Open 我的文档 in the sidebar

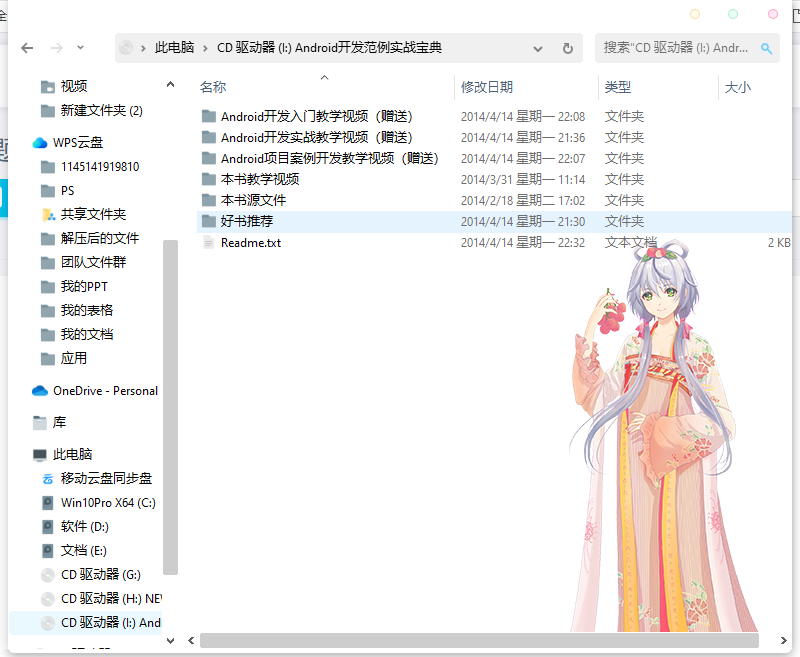(x=87, y=334)
